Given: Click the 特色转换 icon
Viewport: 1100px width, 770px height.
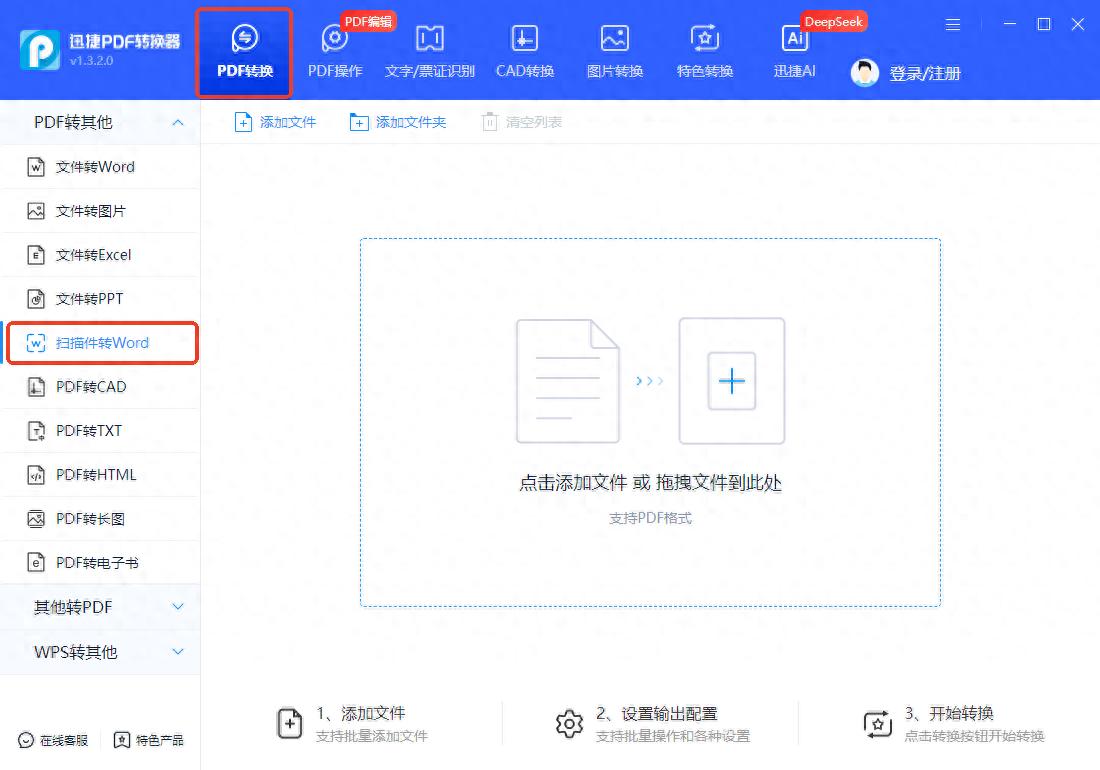Looking at the screenshot, I should [x=705, y=40].
